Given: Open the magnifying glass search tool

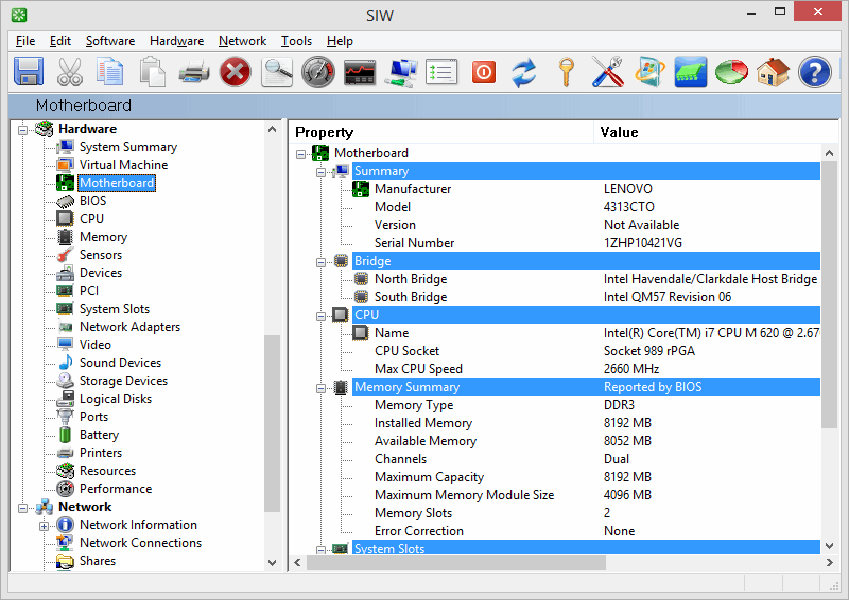Looking at the screenshot, I should click(x=277, y=72).
